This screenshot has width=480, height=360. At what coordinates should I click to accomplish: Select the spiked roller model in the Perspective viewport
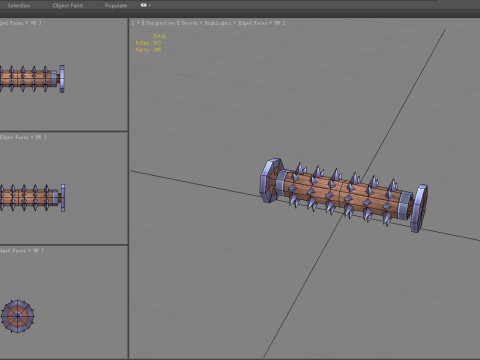point(344,195)
